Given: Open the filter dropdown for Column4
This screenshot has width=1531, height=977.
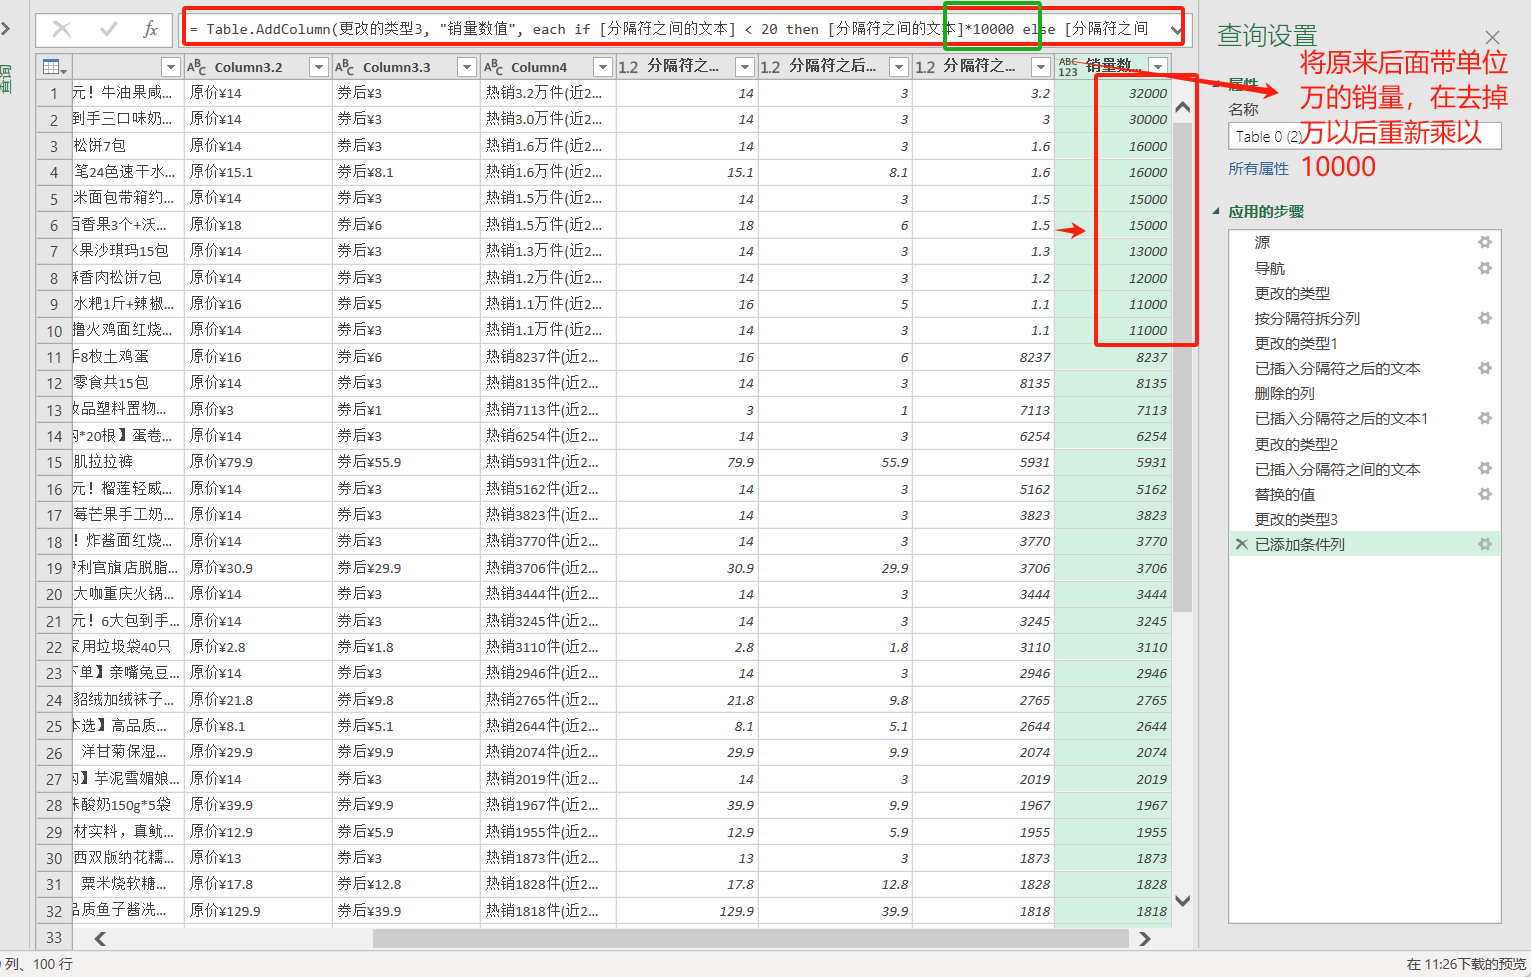Looking at the screenshot, I should click(x=602, y=67).
